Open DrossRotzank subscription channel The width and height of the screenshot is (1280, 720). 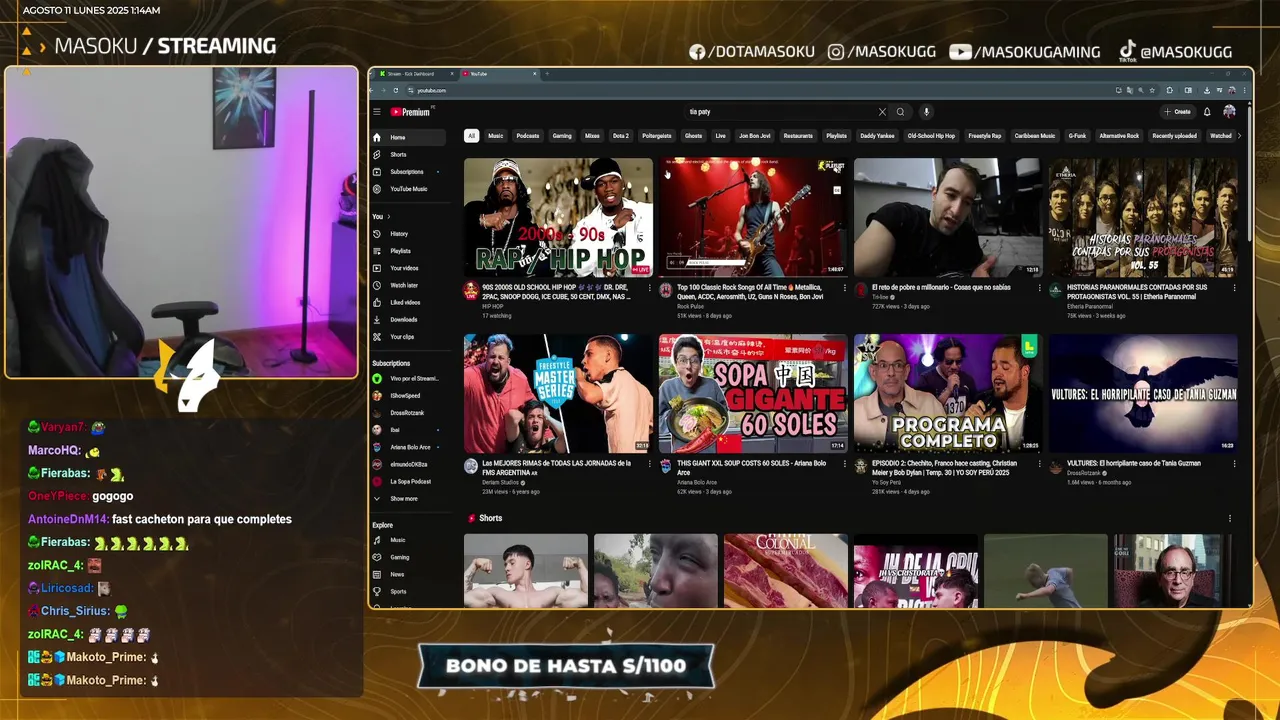click(x=406, y=413)
